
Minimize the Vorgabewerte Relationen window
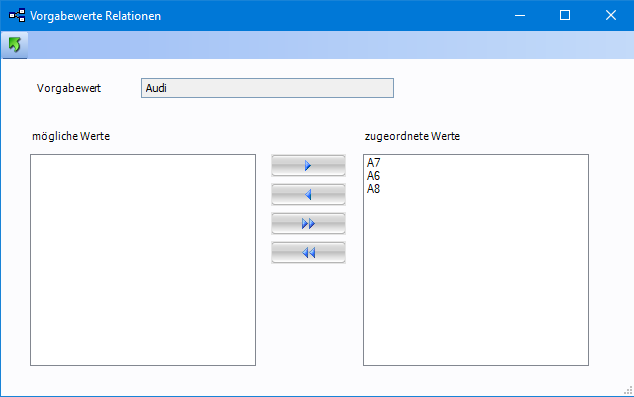520,15
